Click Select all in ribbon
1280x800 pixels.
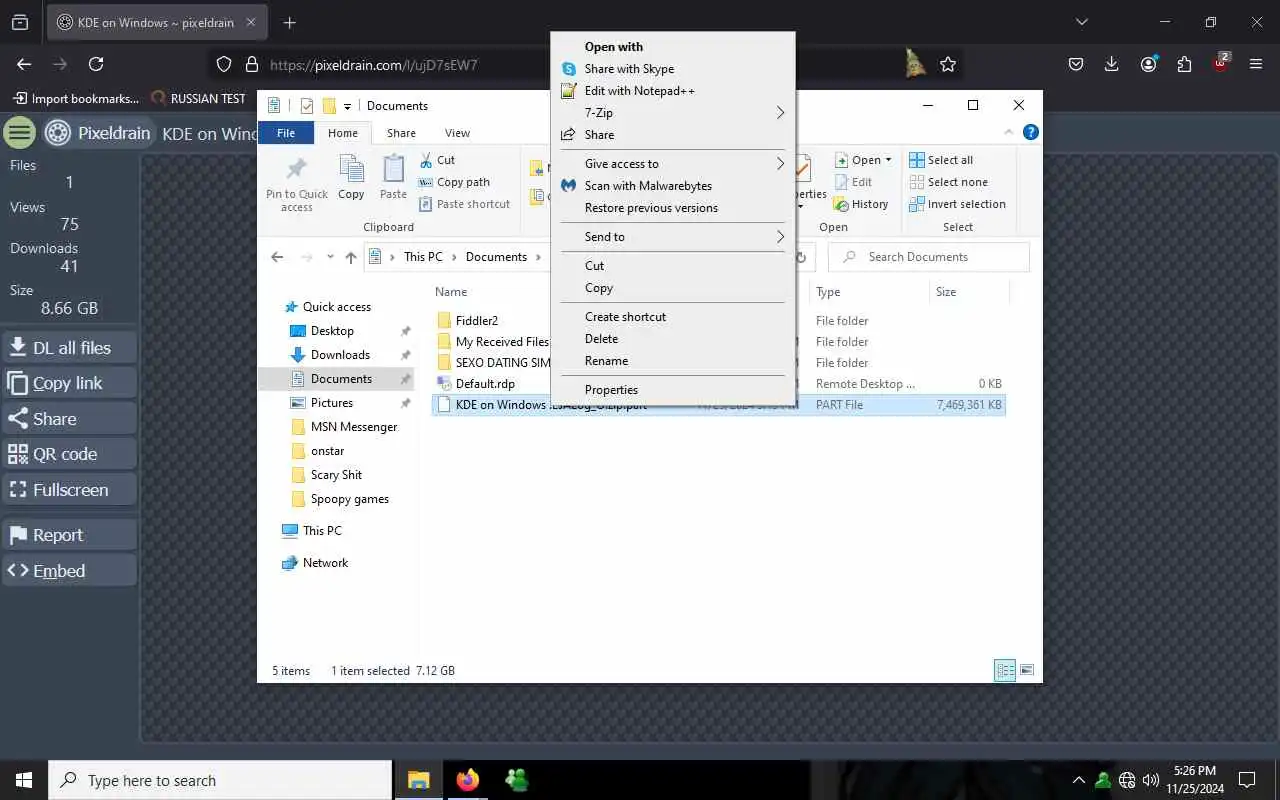[x=941, y=160]
